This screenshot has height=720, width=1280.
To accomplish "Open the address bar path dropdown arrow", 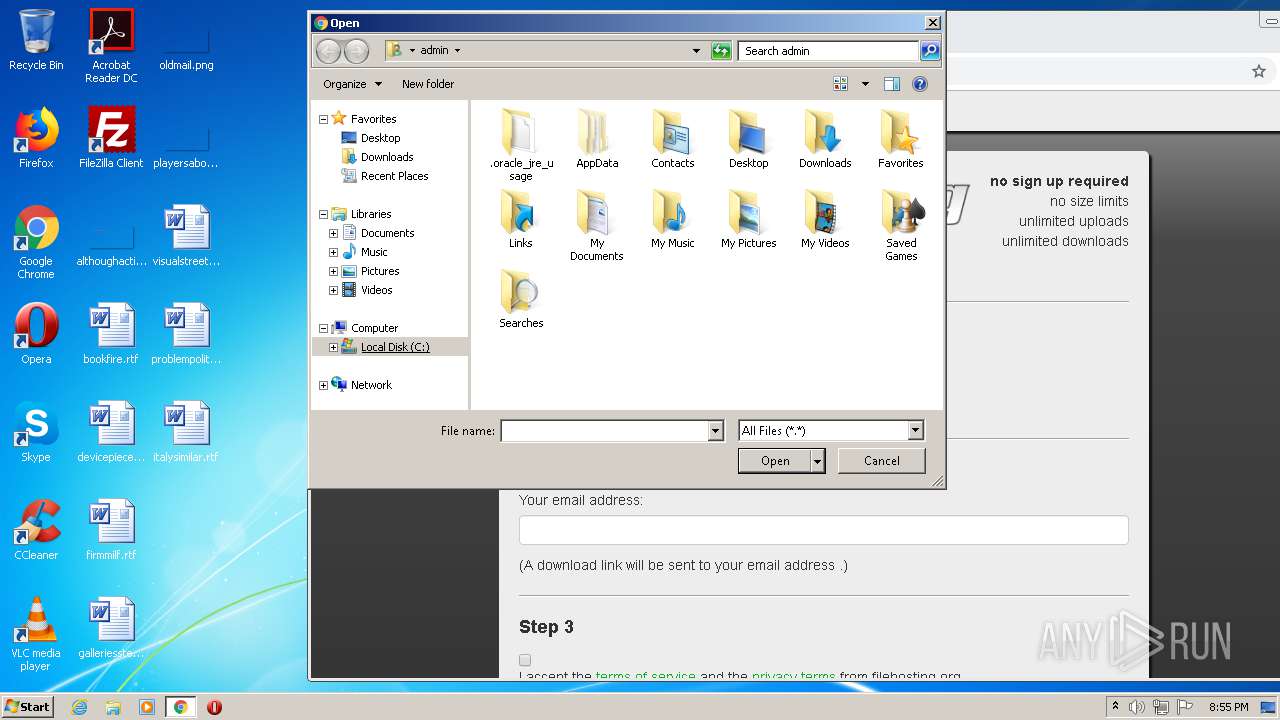I will tap(697, 50).
